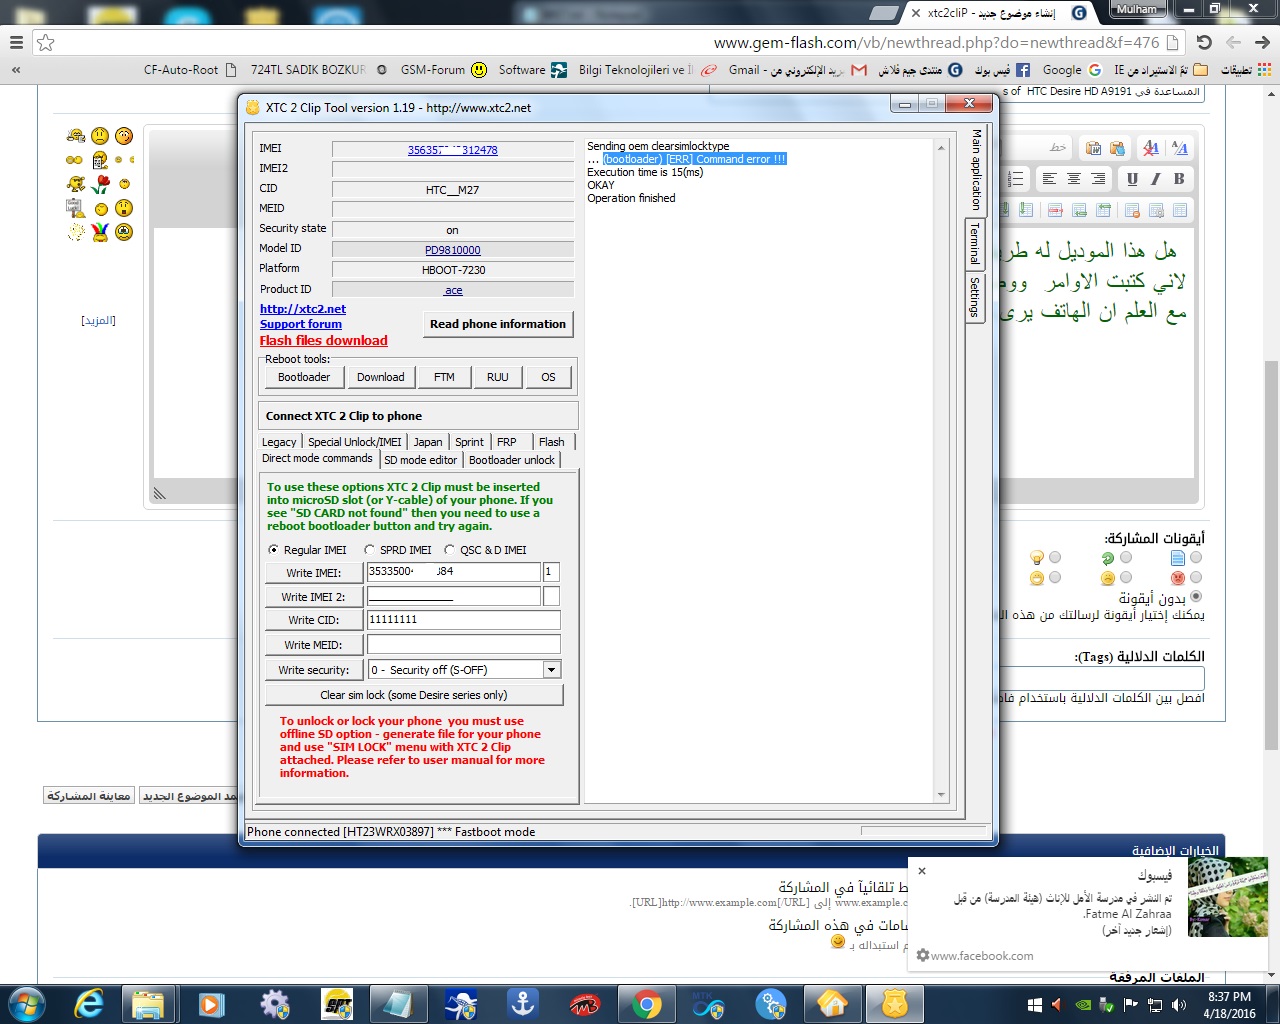The height and width of the screenshot is (1024, 1280).
Task: Choose the red angry face post icon radio
Action: [x=1196, y=578]
